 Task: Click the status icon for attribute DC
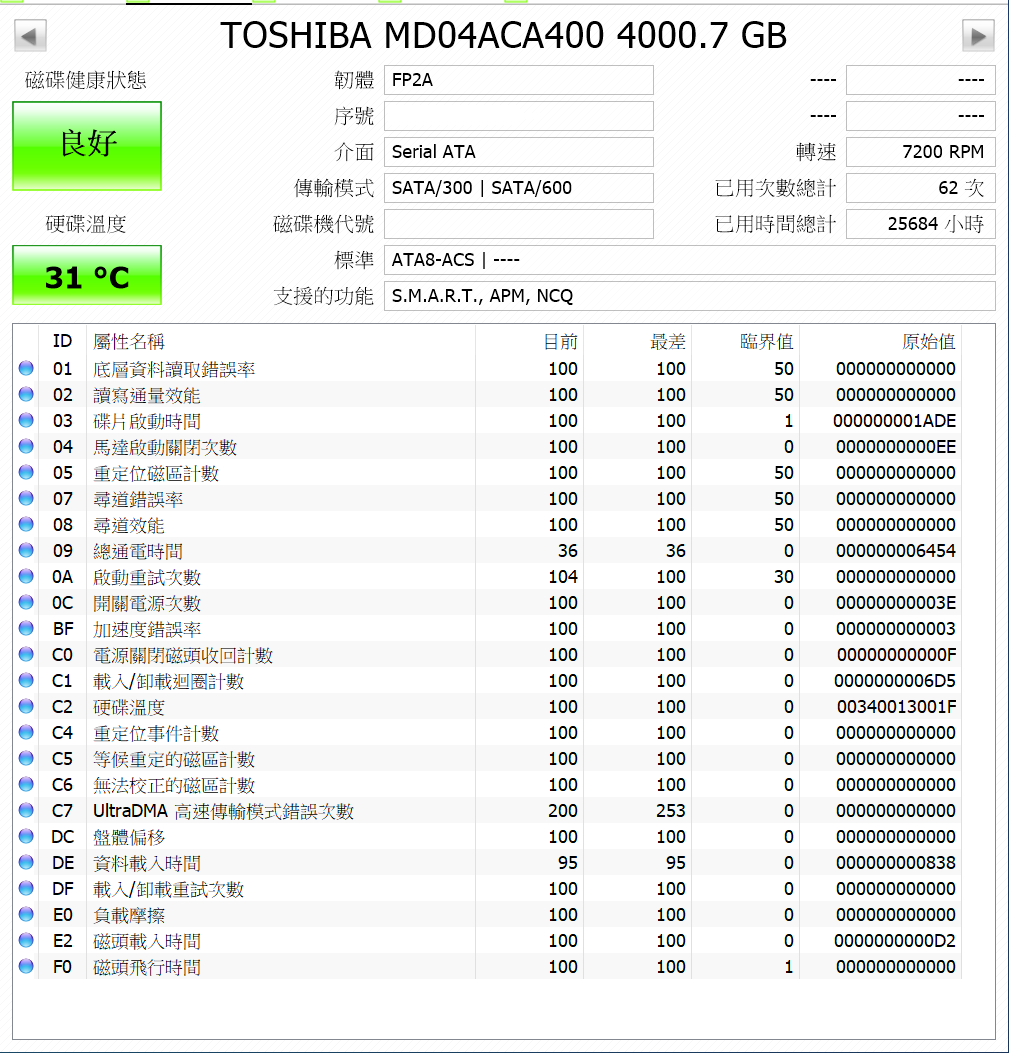[x=26, y=836]
